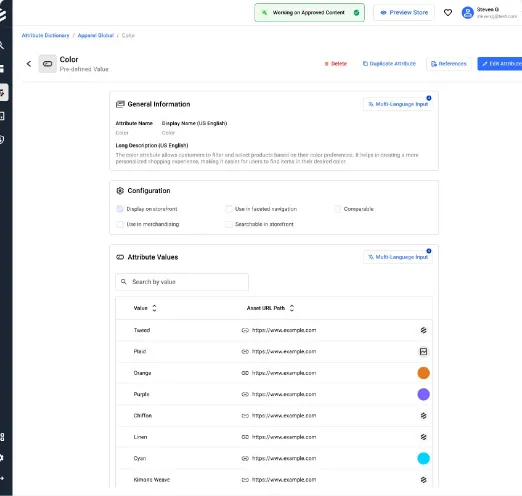Click the Color attribute type icon in header
This screenshot has height=496, width=522.
click(48, 64)
